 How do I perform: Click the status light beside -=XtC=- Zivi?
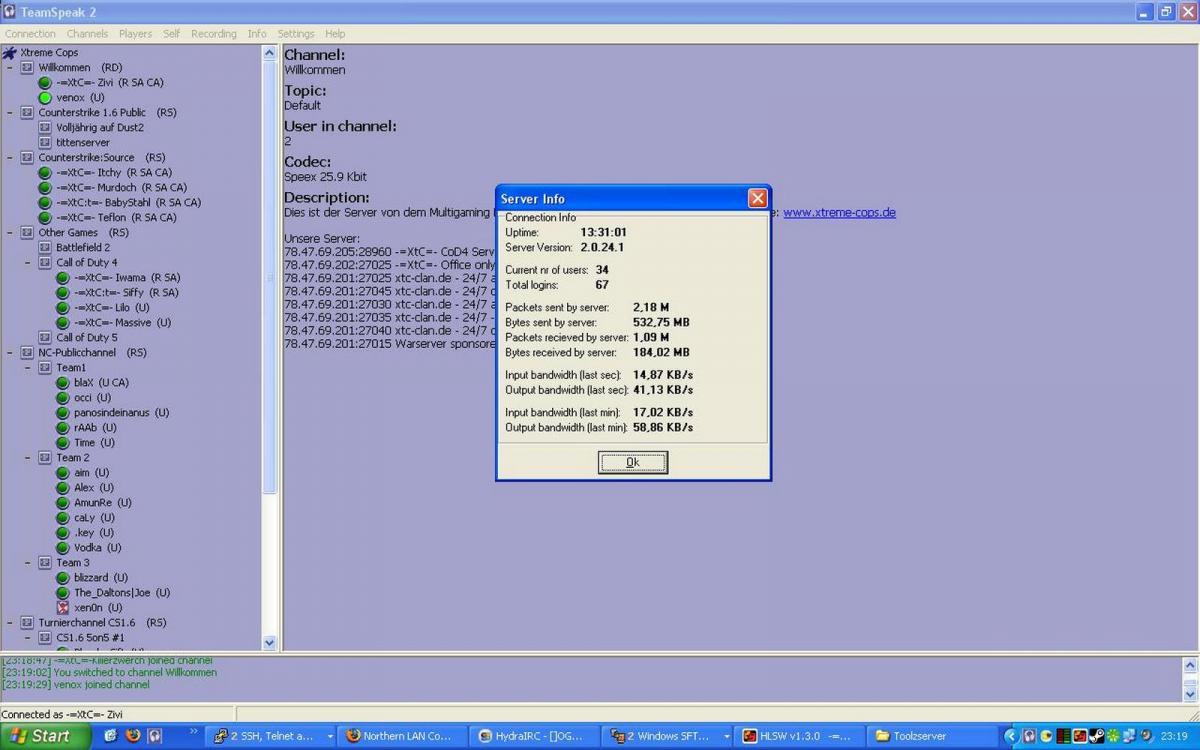click(x=45, y=82)
